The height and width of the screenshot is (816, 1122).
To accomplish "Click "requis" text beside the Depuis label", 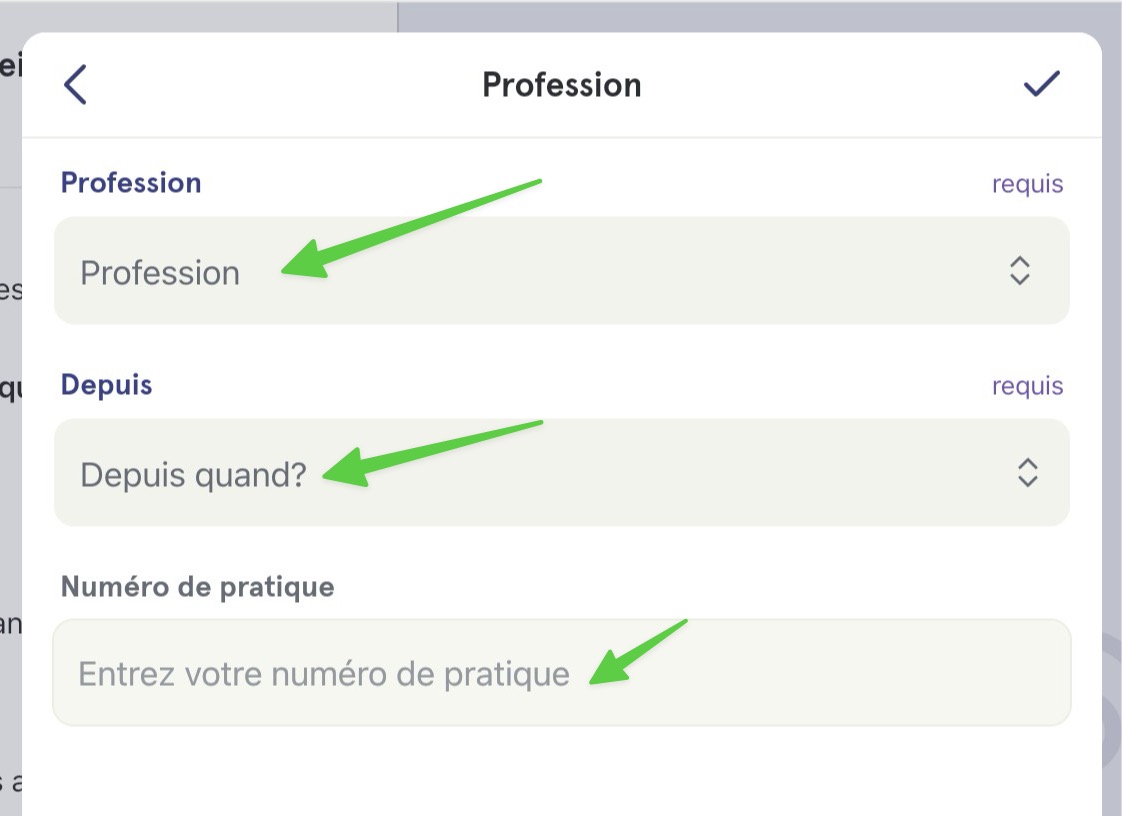I will [1027, 387].
